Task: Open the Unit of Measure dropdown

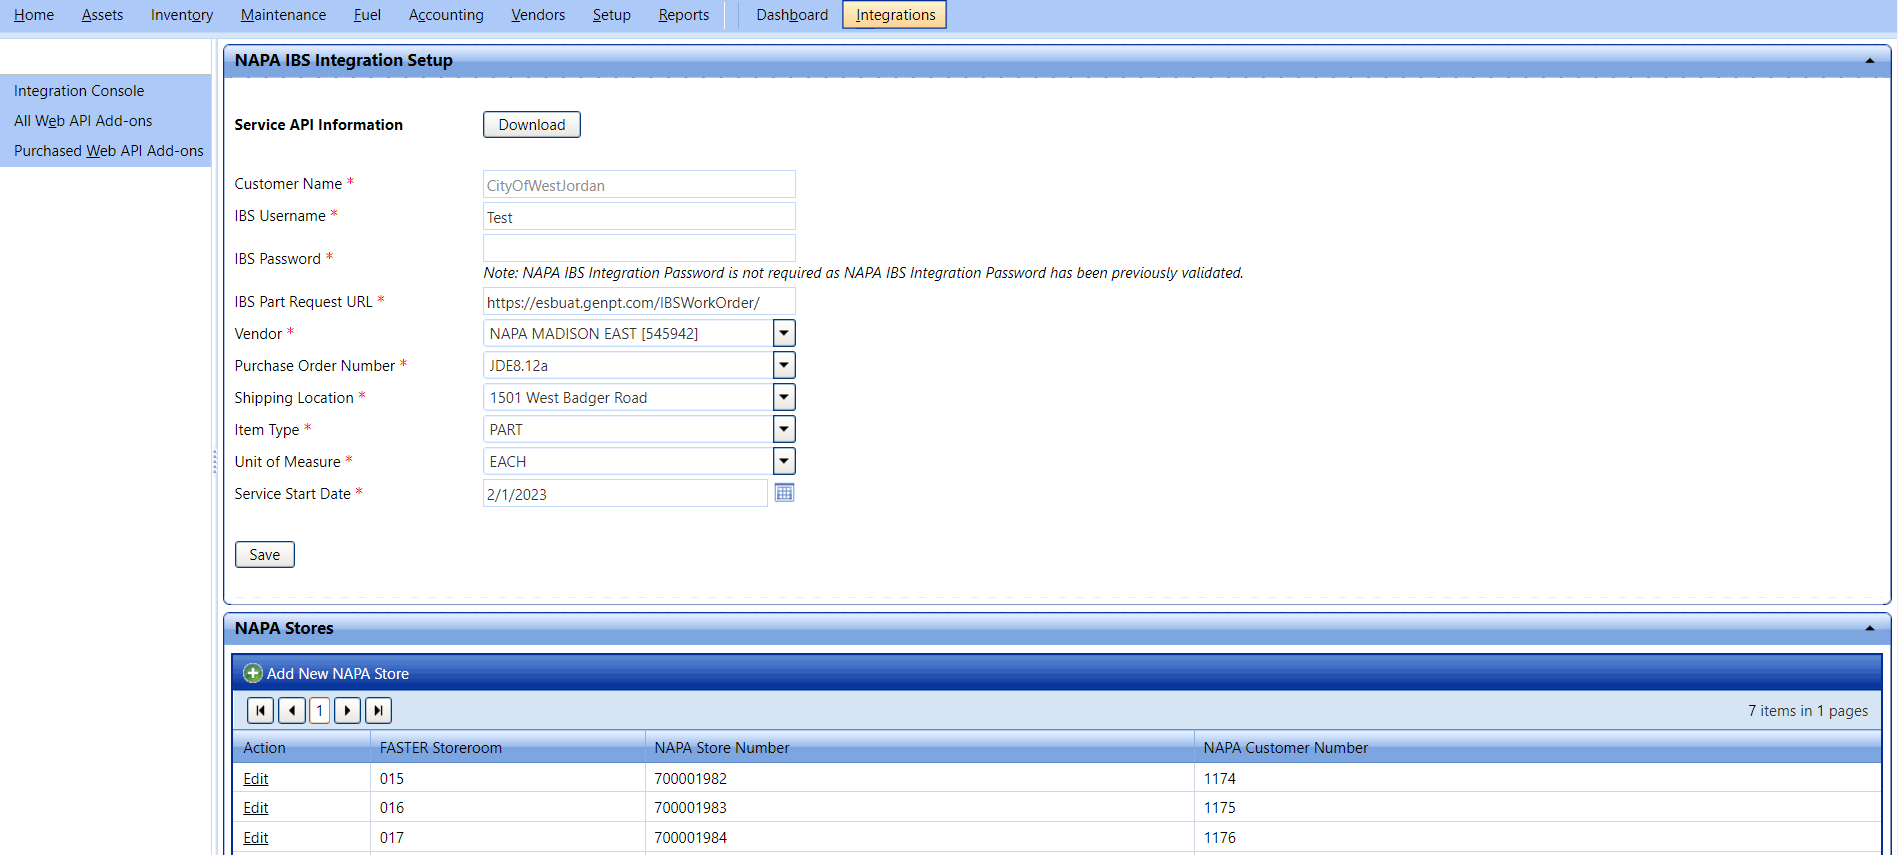Action: [x=784, y=461]
